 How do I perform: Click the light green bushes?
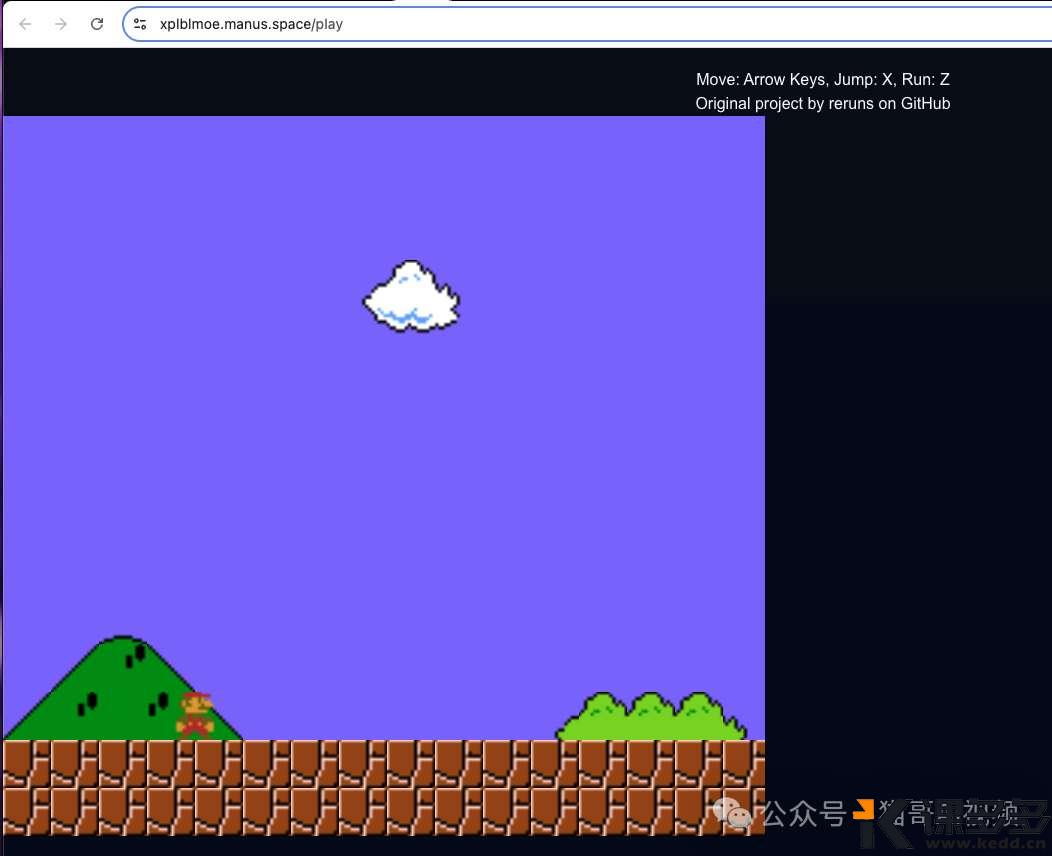[651, 716]
